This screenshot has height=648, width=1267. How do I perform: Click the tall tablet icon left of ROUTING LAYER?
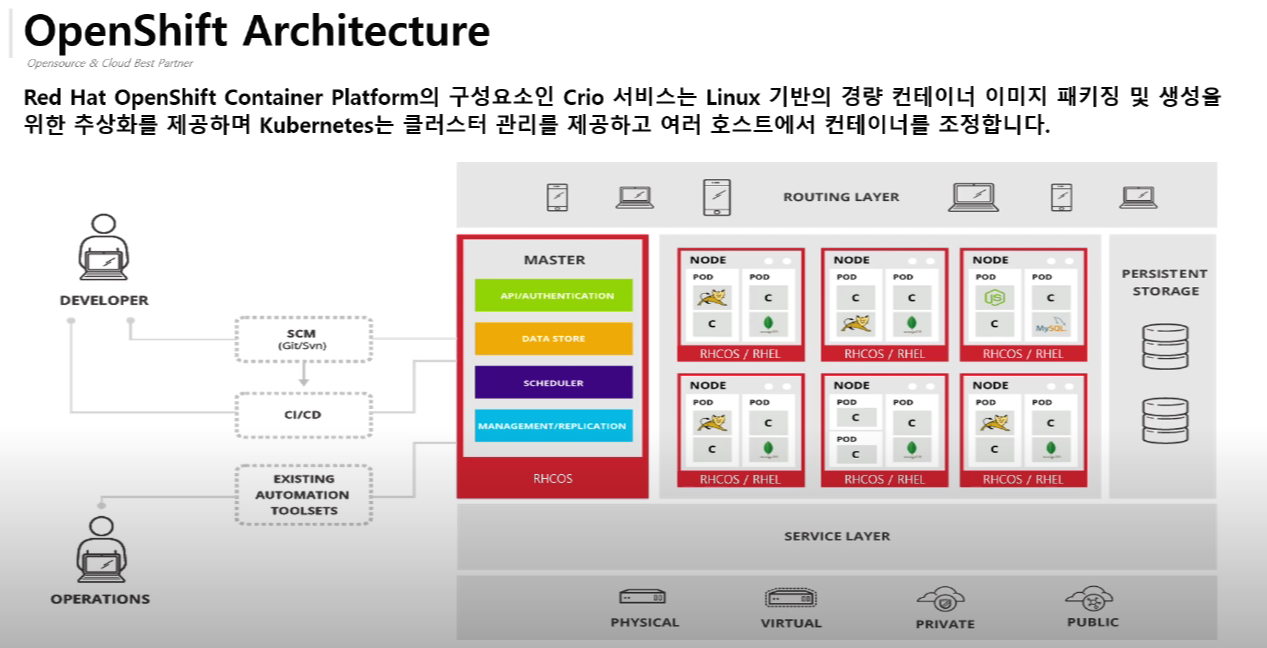pyautogui.click(x=716, y=197)
